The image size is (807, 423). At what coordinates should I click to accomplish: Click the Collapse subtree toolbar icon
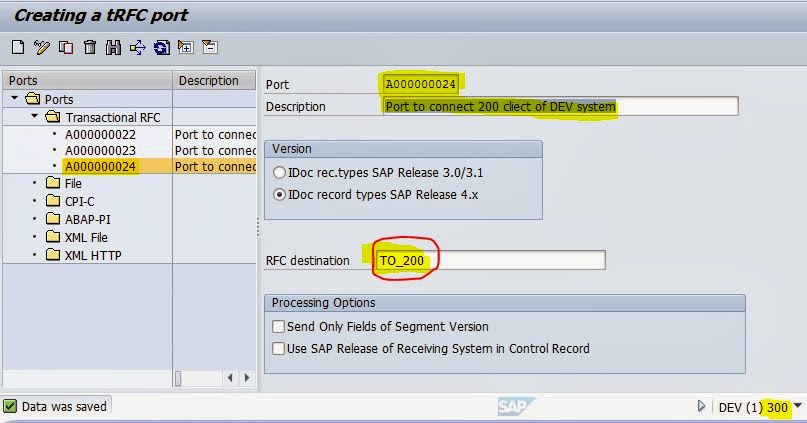tap(210, 47)
